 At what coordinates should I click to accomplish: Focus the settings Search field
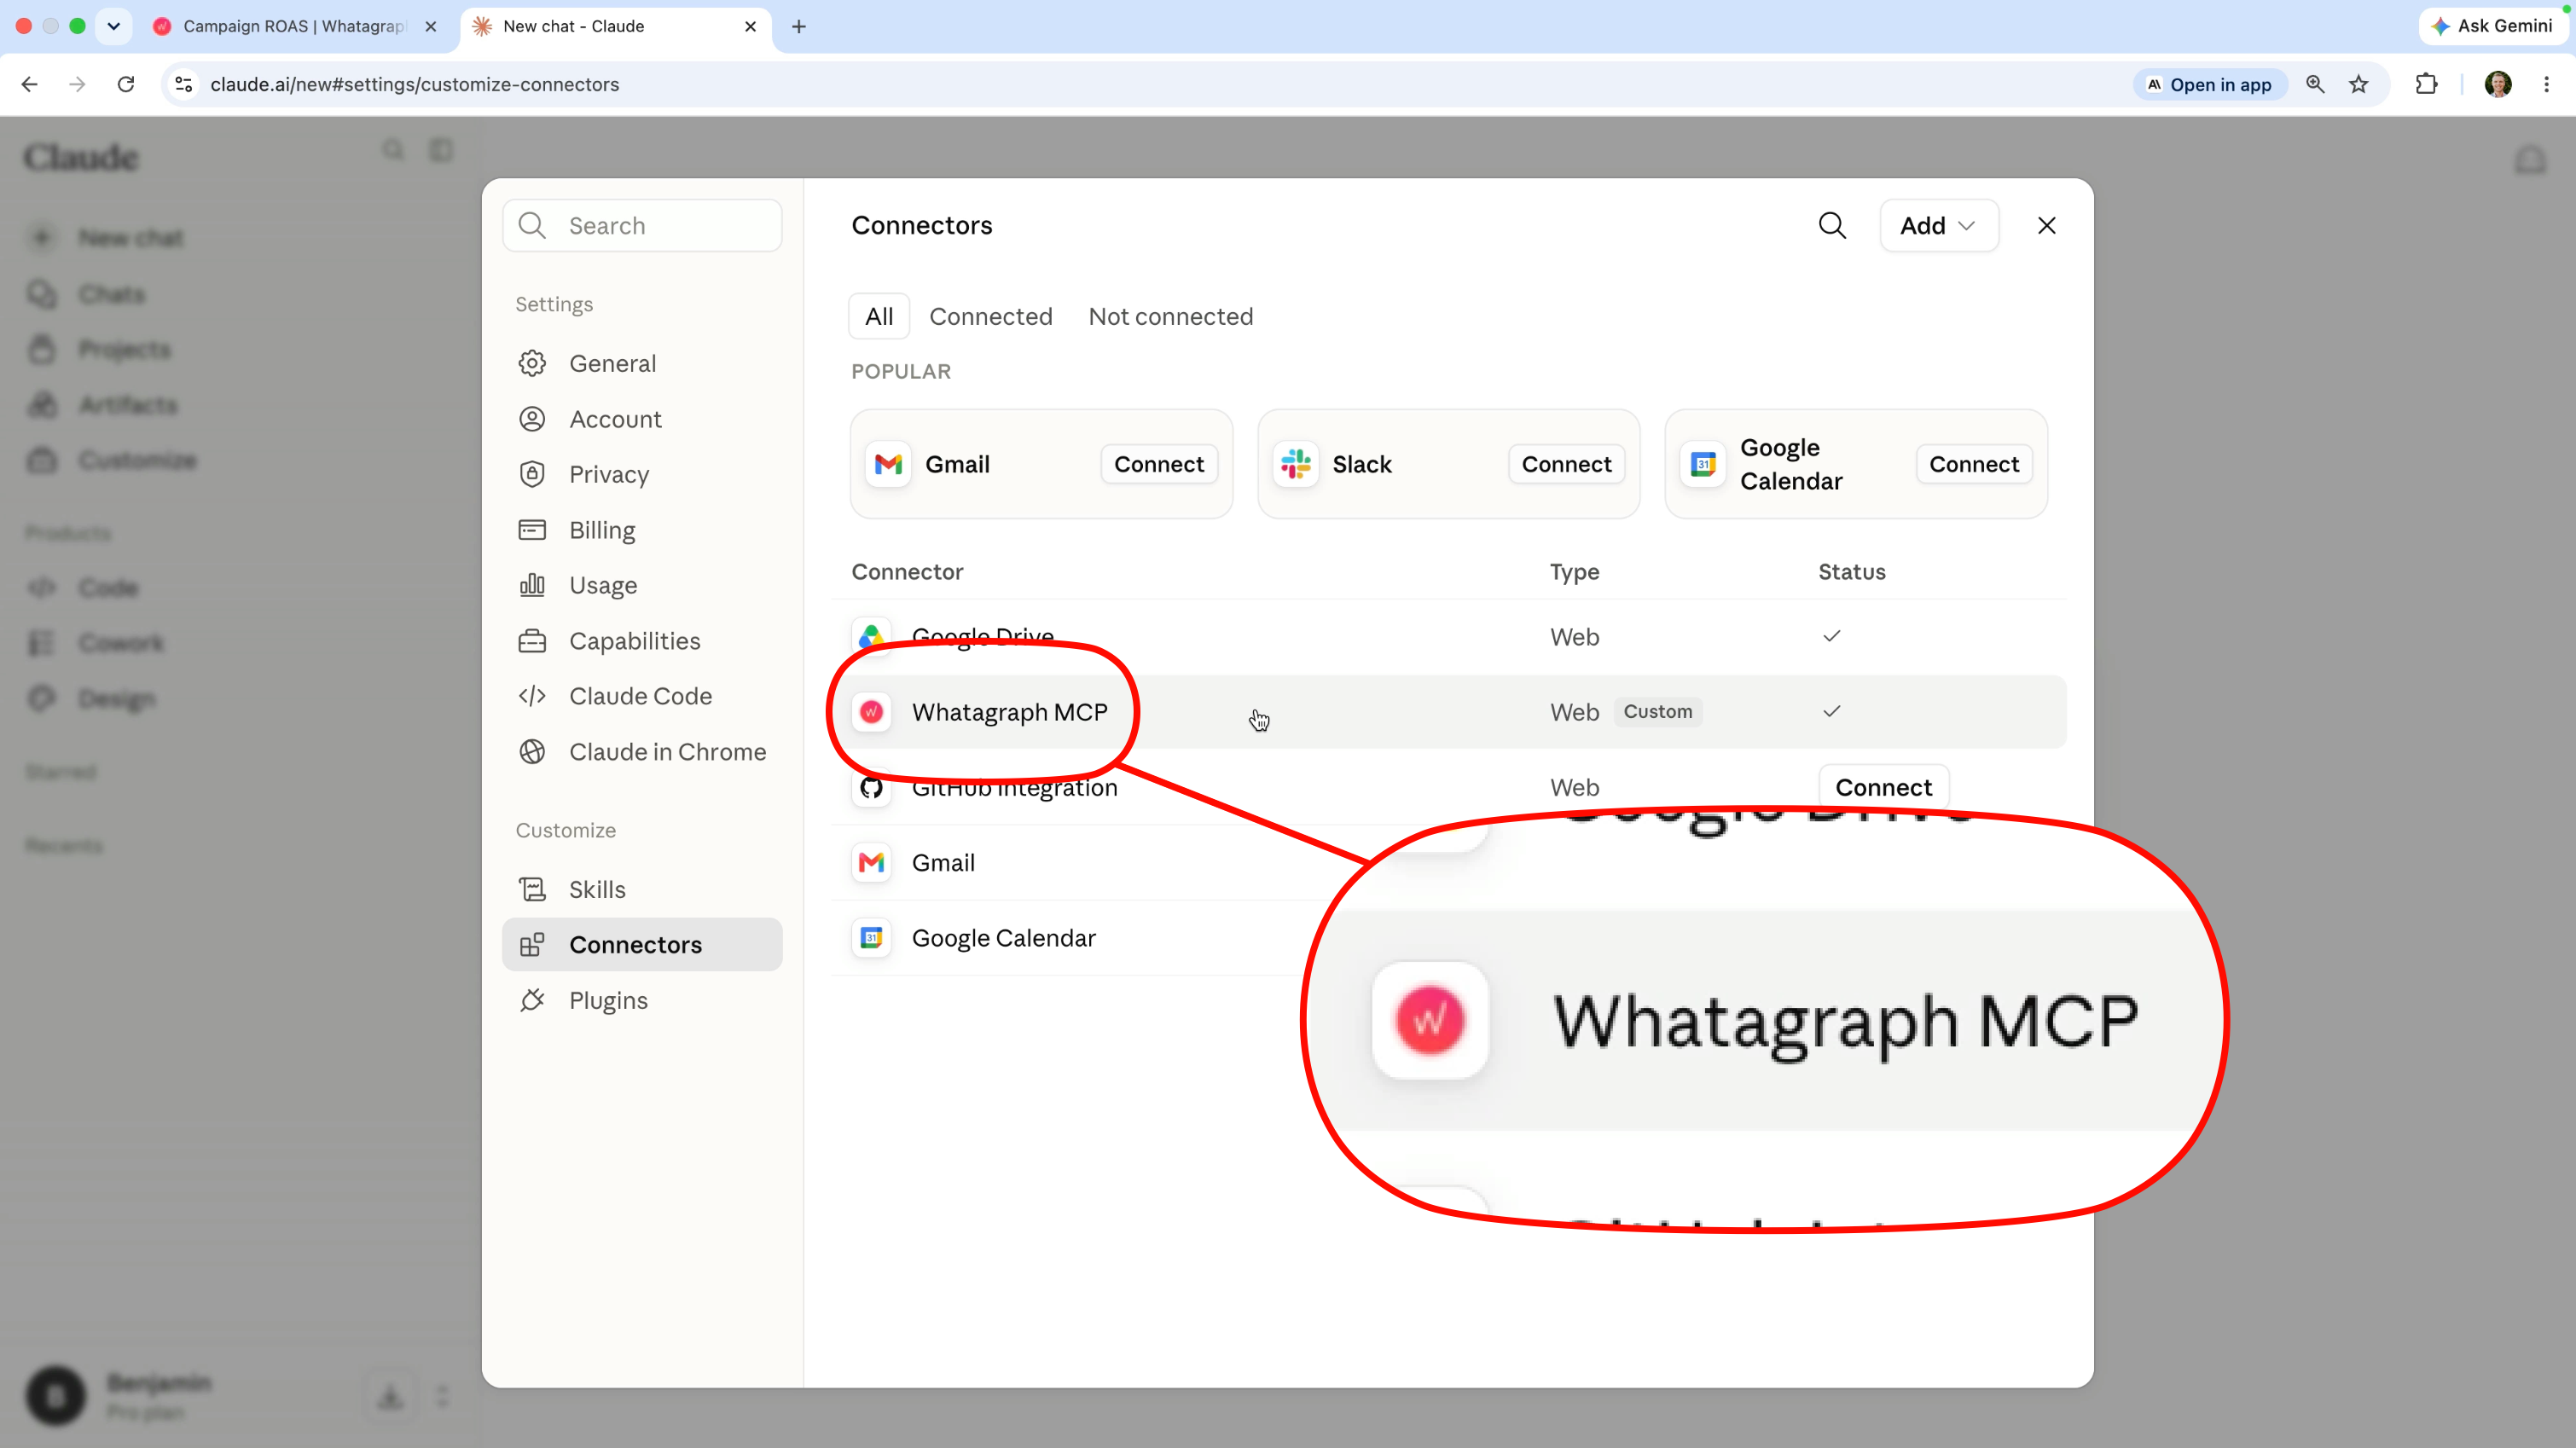(x=642, y=226)
